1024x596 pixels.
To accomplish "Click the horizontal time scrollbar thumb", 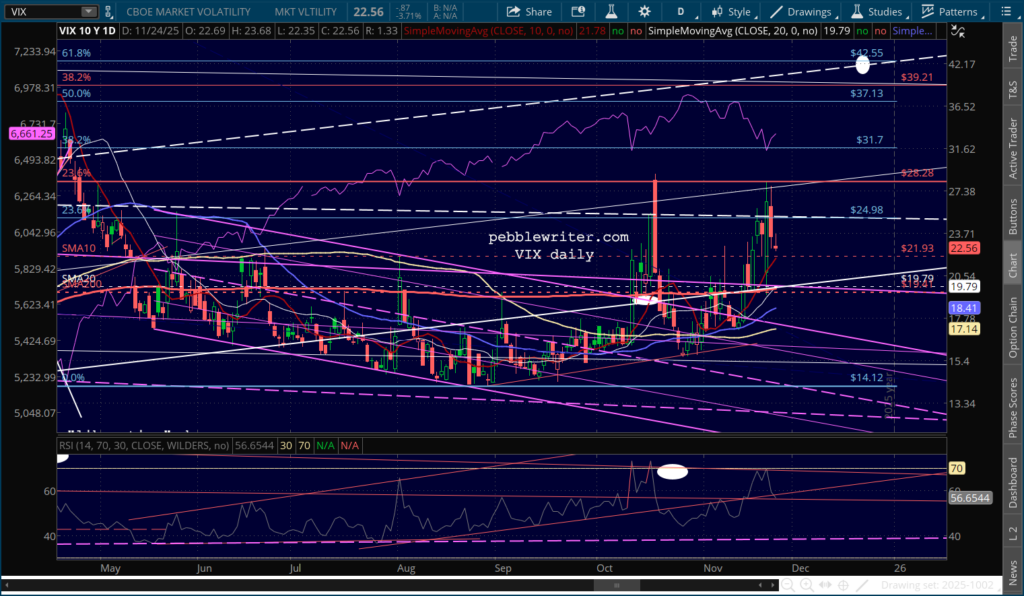I will pyautogui.click(x=617, y=585).
